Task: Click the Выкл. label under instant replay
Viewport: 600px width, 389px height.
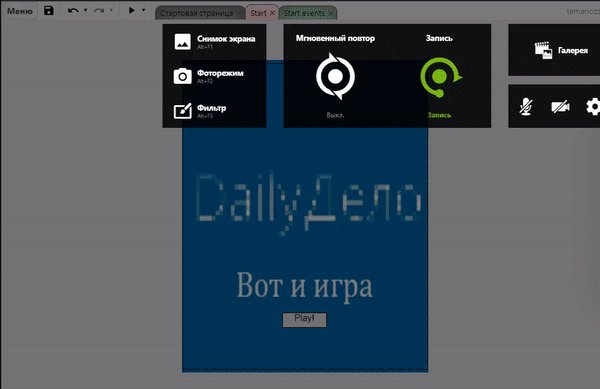Action: [x=335, y=115]
